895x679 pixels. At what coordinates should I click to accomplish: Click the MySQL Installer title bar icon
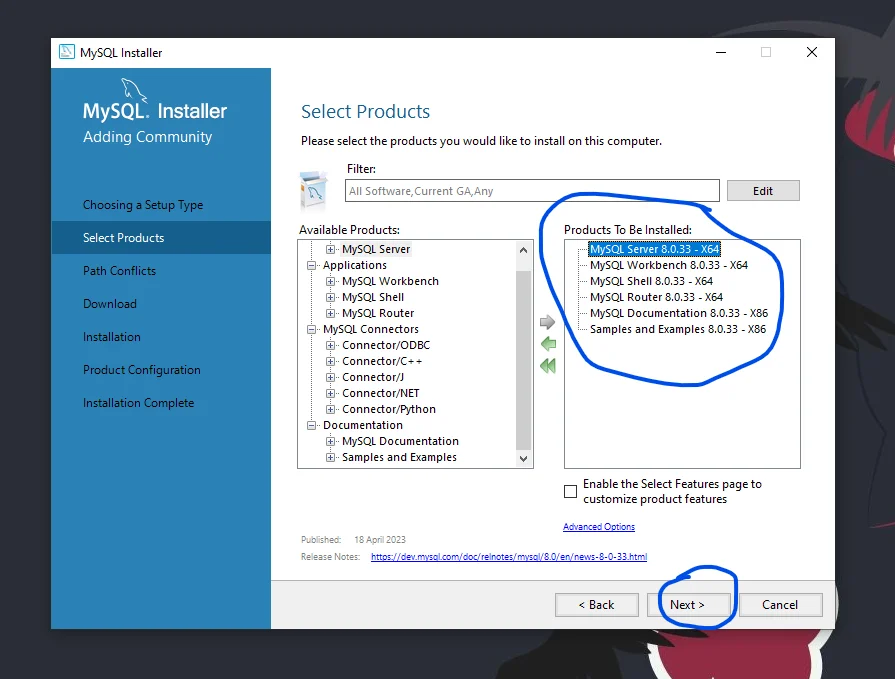coord(68,51)
